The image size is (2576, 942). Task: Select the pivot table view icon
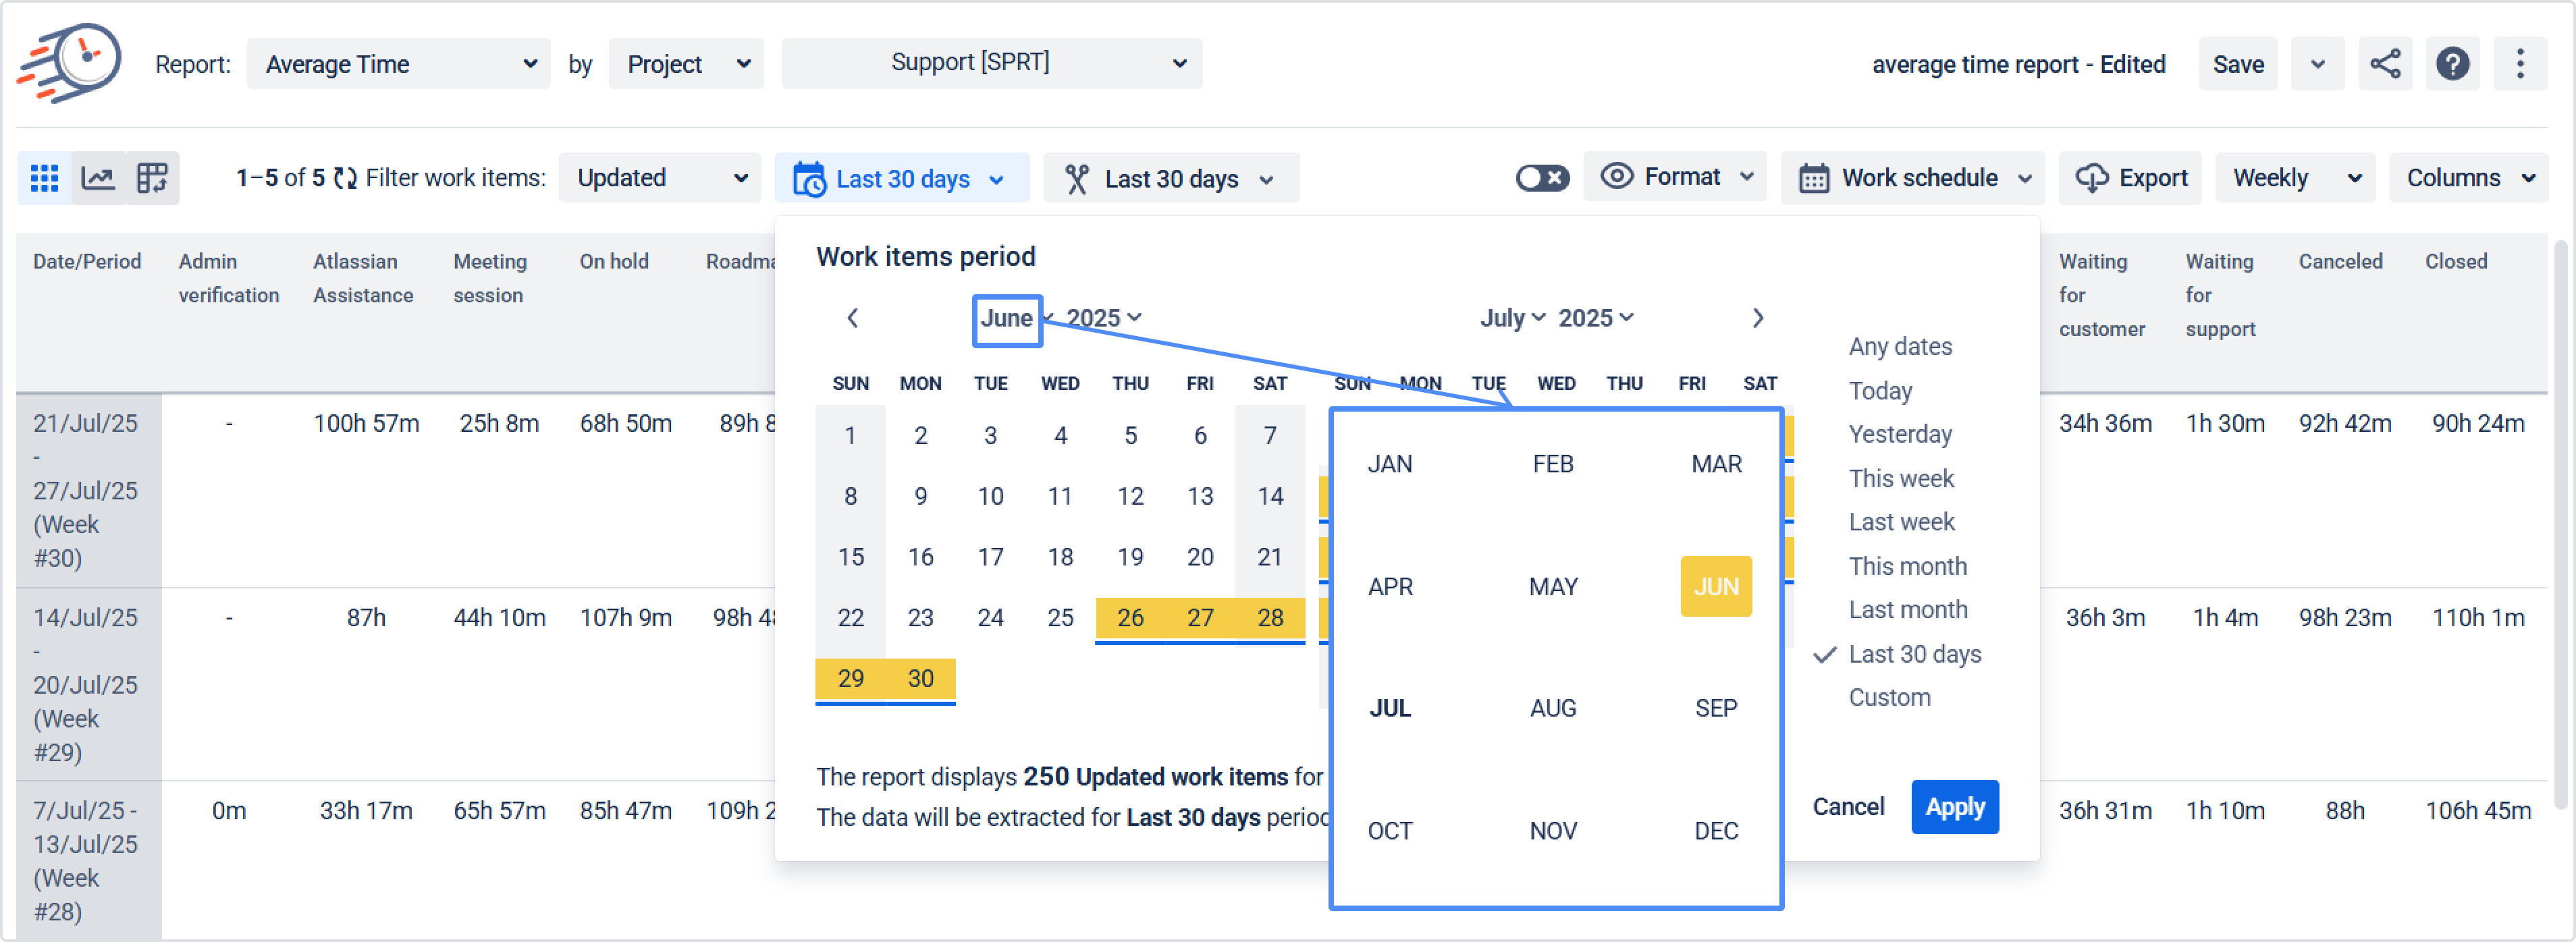pyautogui.click(x=152, y=178)
